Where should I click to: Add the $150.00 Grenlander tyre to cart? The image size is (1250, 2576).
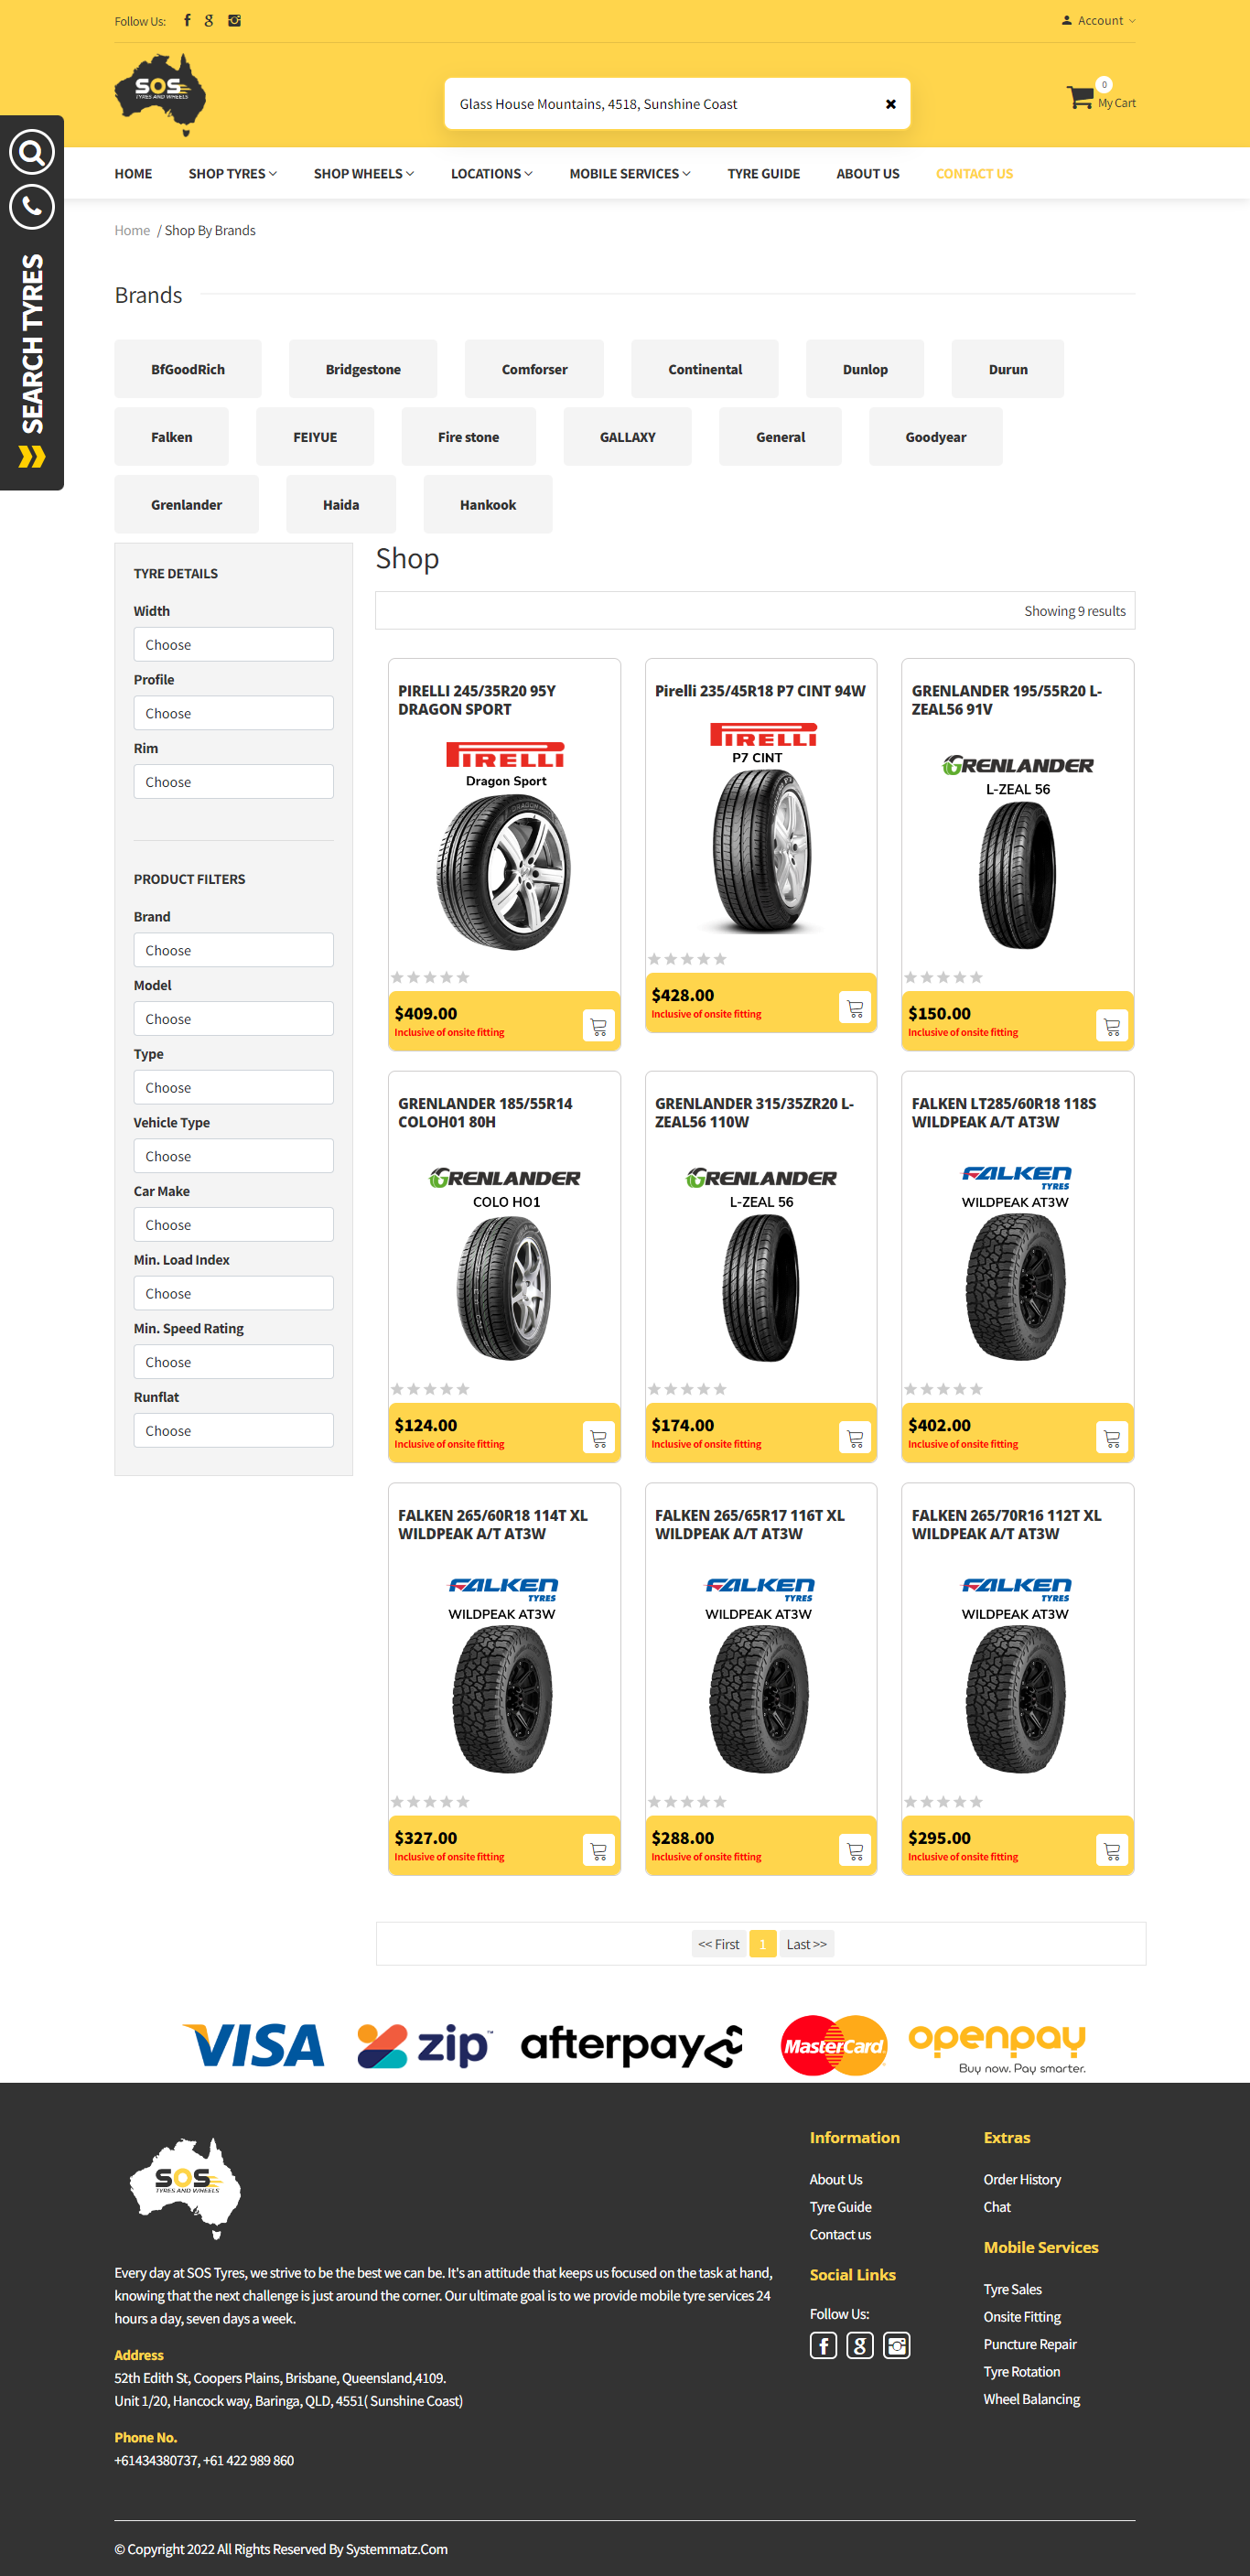point(1111,1026)
